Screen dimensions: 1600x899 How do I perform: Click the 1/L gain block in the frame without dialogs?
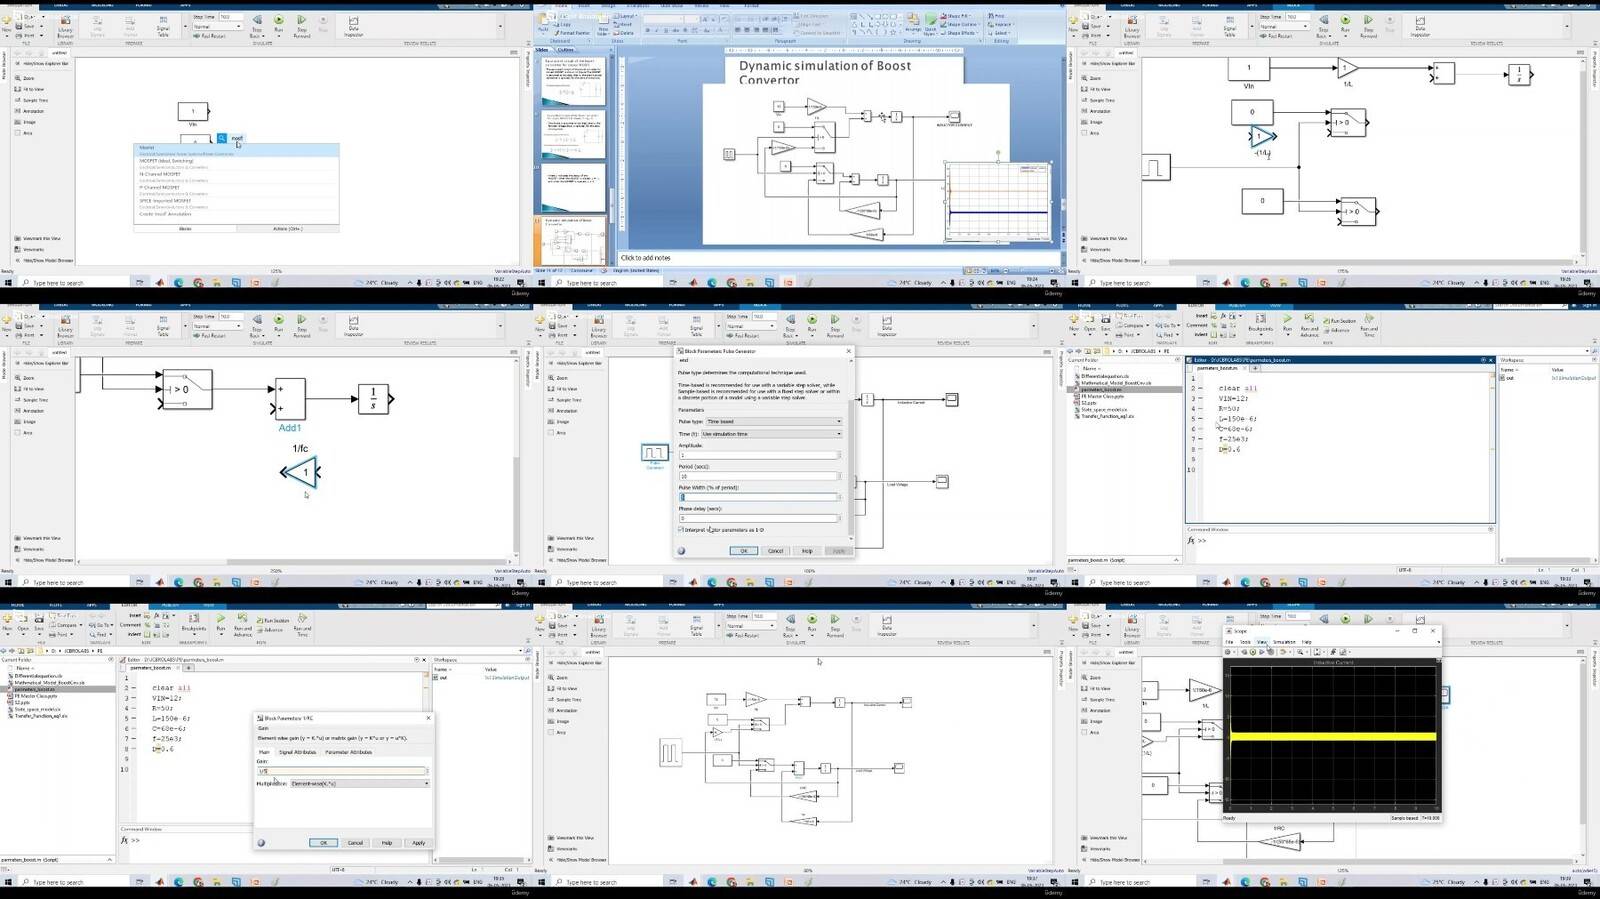tap(1347, 69)
